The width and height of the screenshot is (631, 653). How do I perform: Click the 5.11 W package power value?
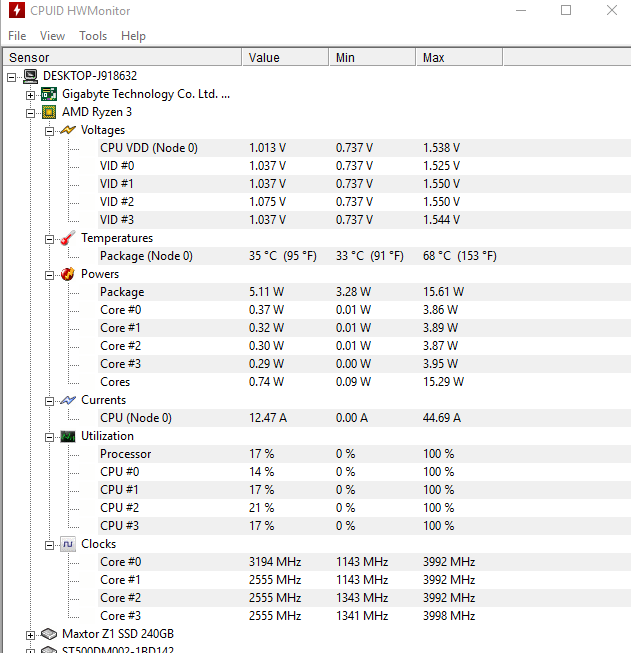266,292
